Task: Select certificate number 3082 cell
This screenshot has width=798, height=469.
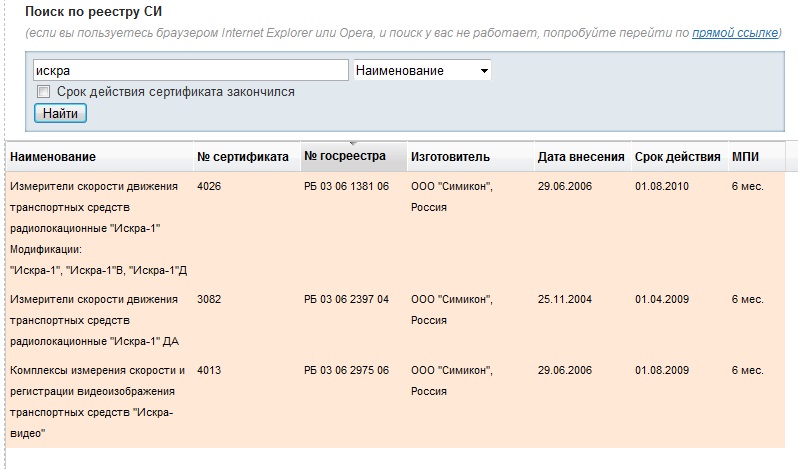Action: (x=209, y=299)
